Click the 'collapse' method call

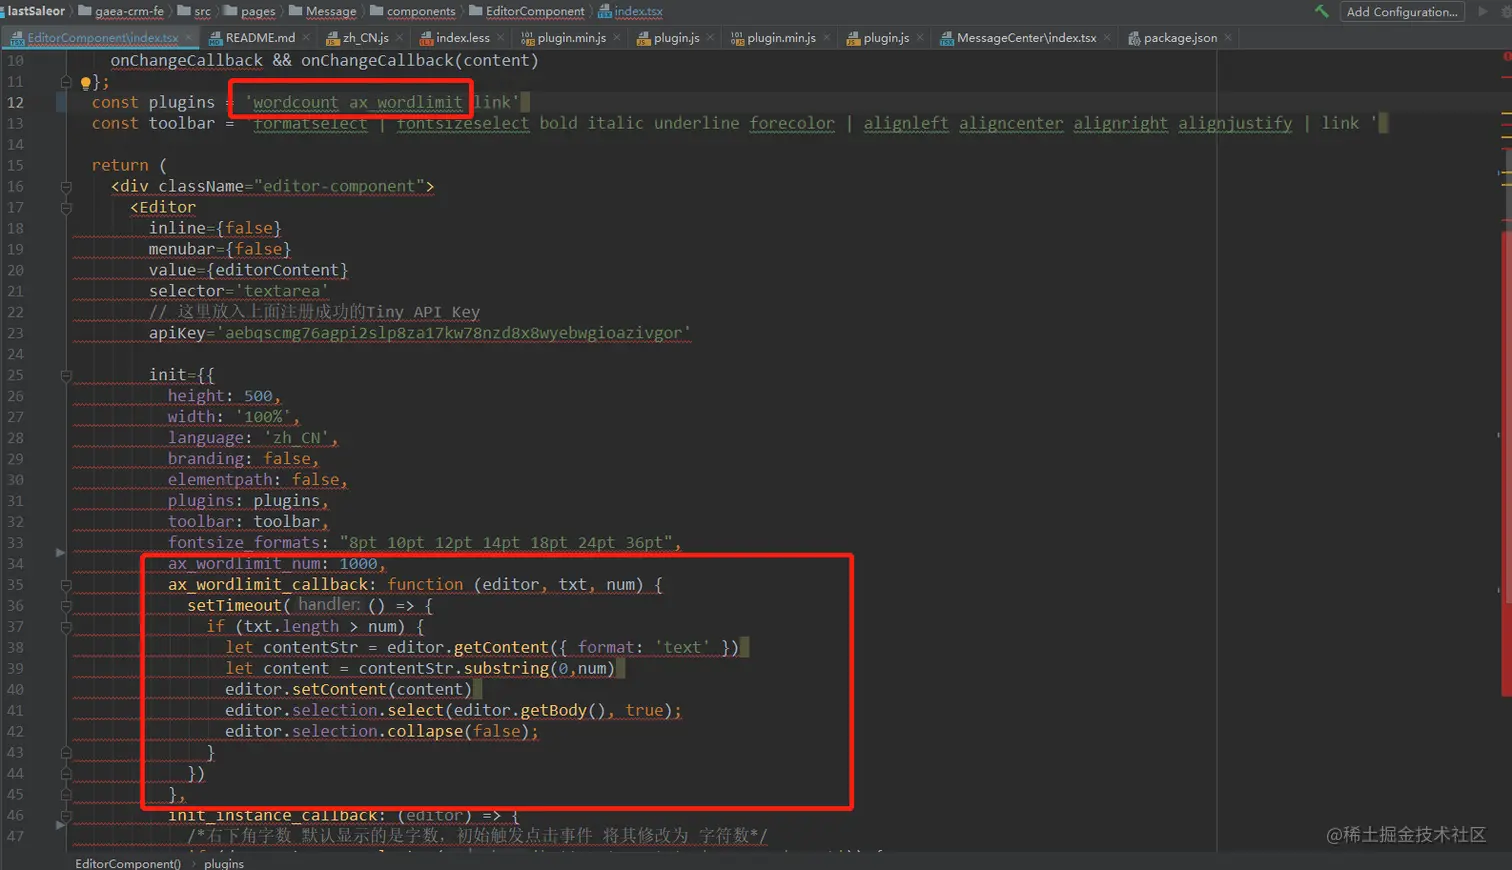point(425,732)
